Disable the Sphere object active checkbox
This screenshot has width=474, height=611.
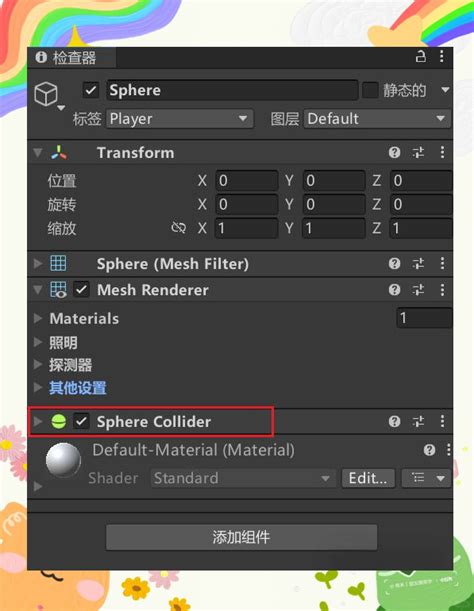tap(91, 90)
